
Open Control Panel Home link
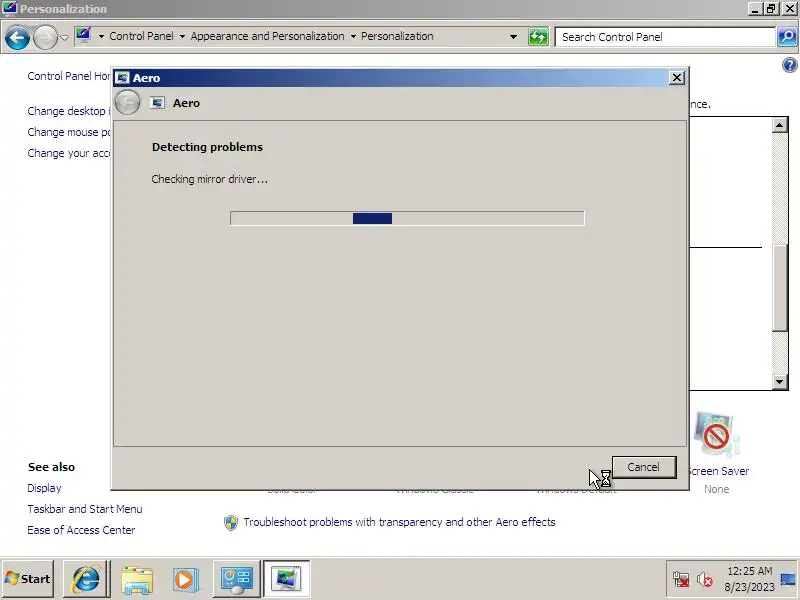click(x=69, y=76)
